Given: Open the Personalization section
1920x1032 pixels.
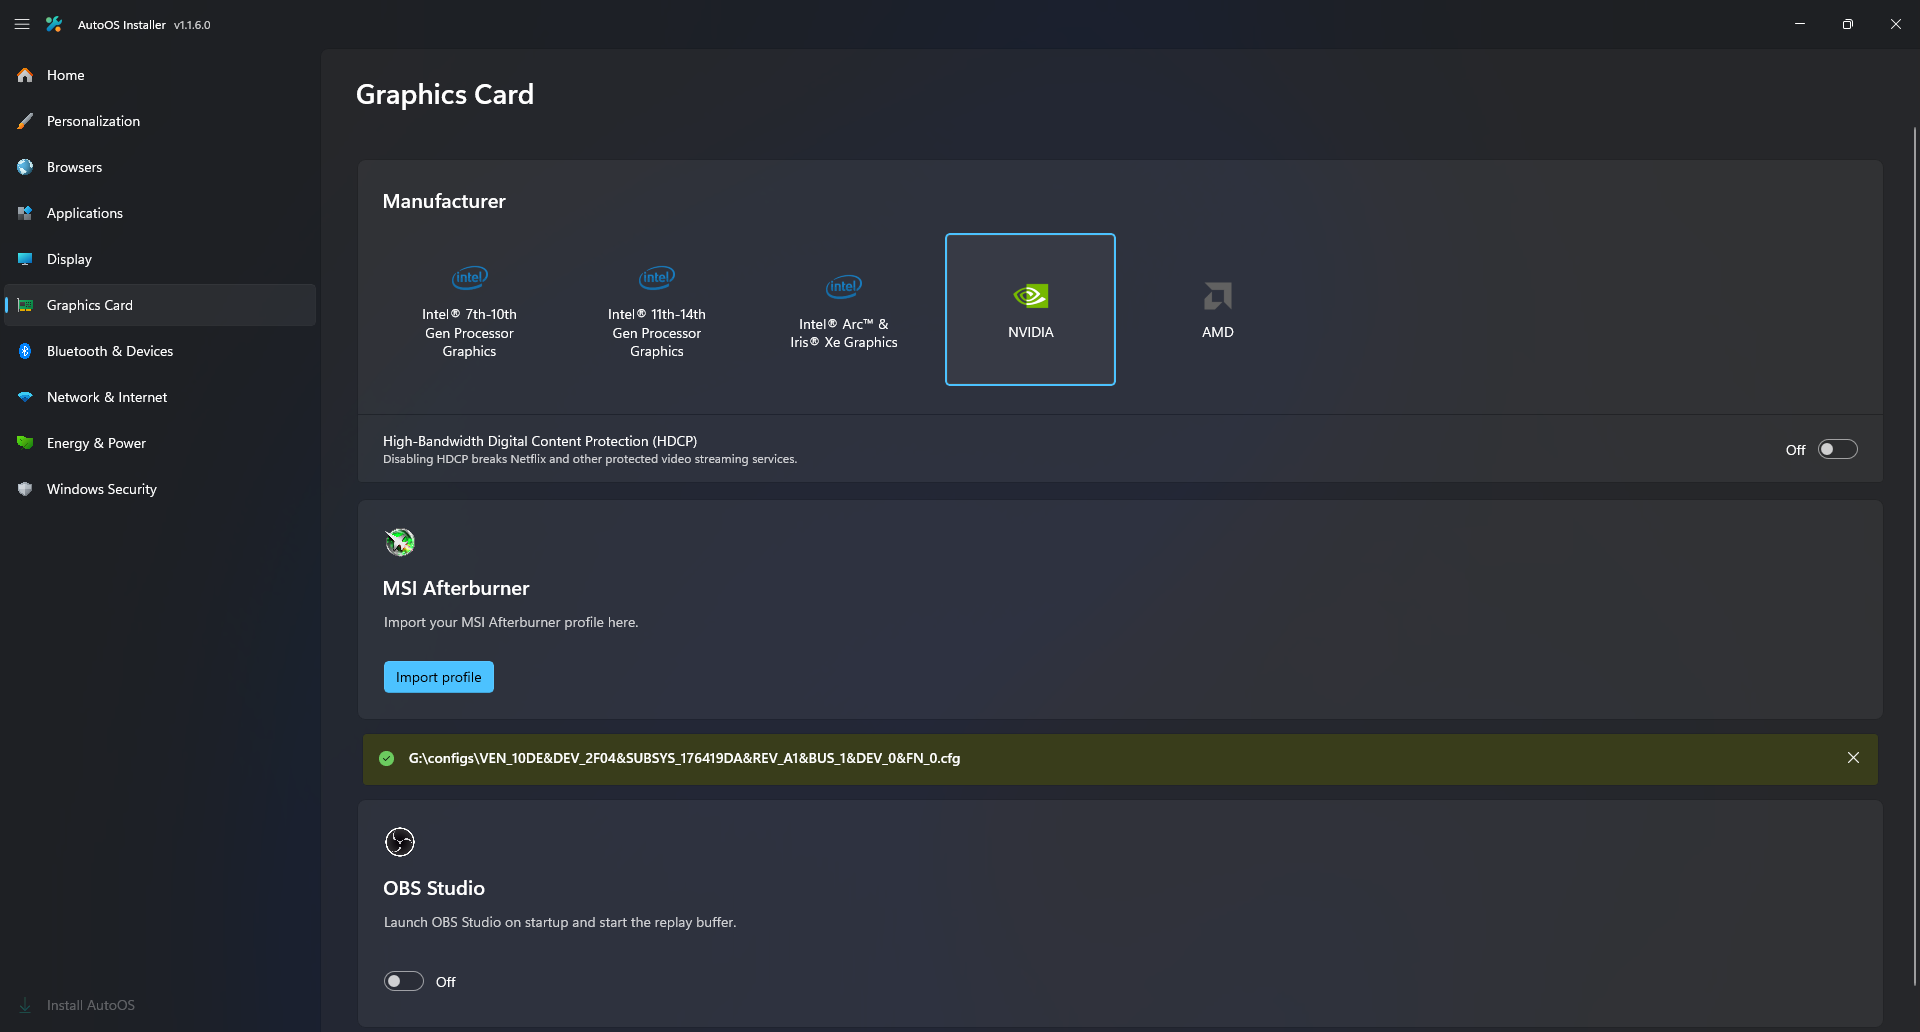Looking at the screenshot, I should (160, 121).
